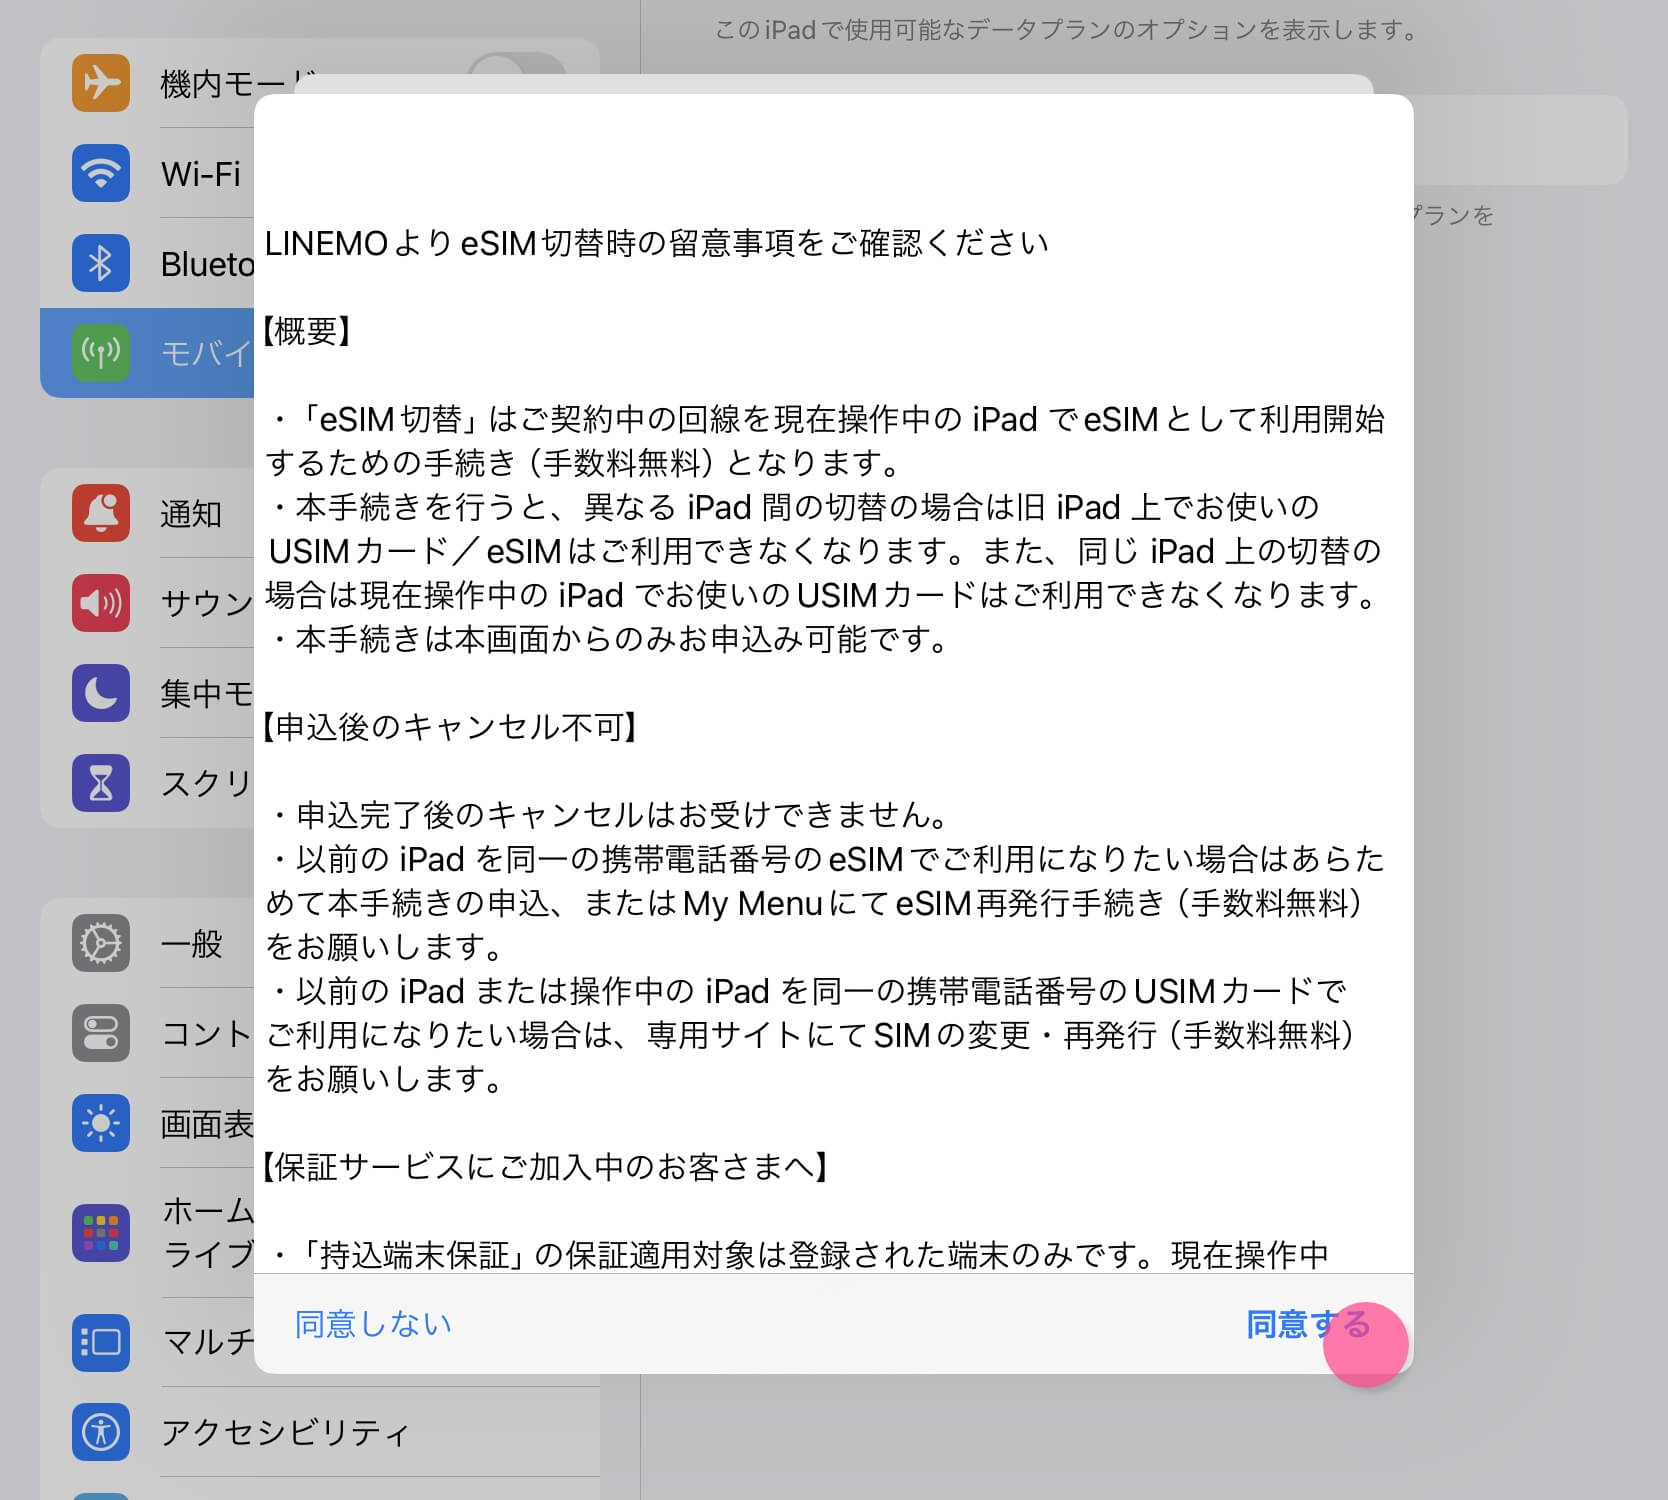This screenshot has height=1500, width=1668.
Task: Open Focus mode moon icon
Action: (x=101, y=693)
